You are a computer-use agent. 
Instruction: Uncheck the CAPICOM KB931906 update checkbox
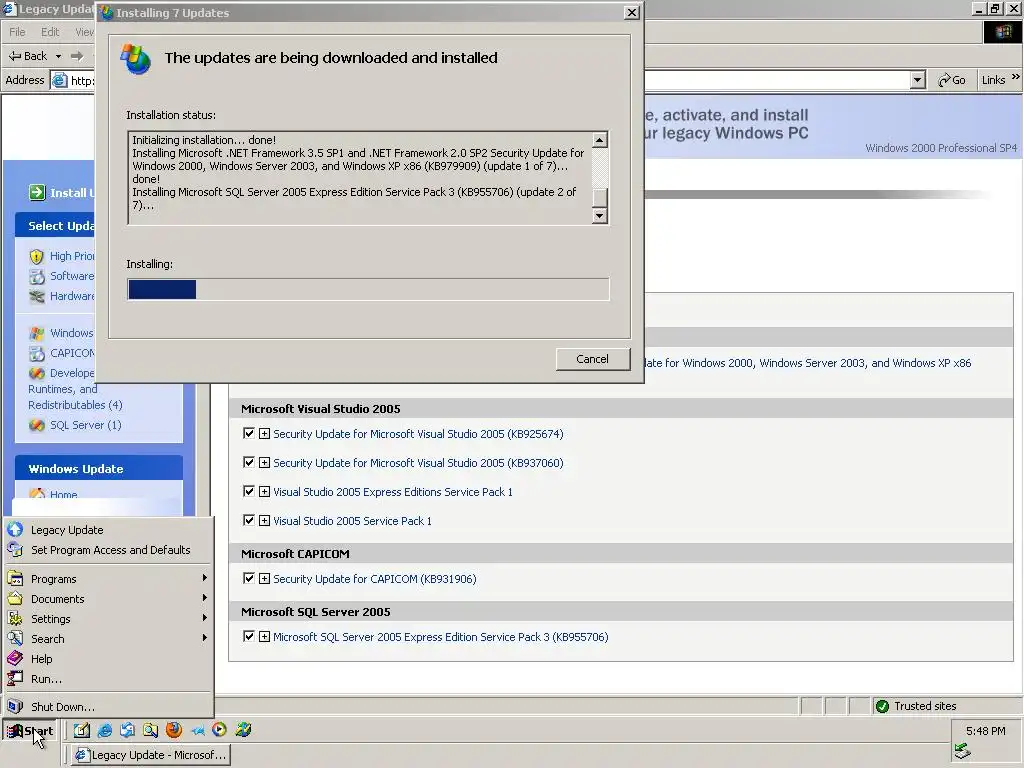pyautogui.click(x=248, y=578)
